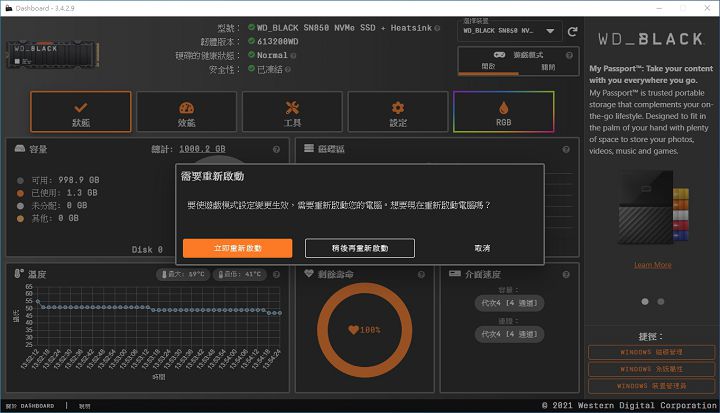Click 立即重新啟動 to restart now

pos(237,248)
